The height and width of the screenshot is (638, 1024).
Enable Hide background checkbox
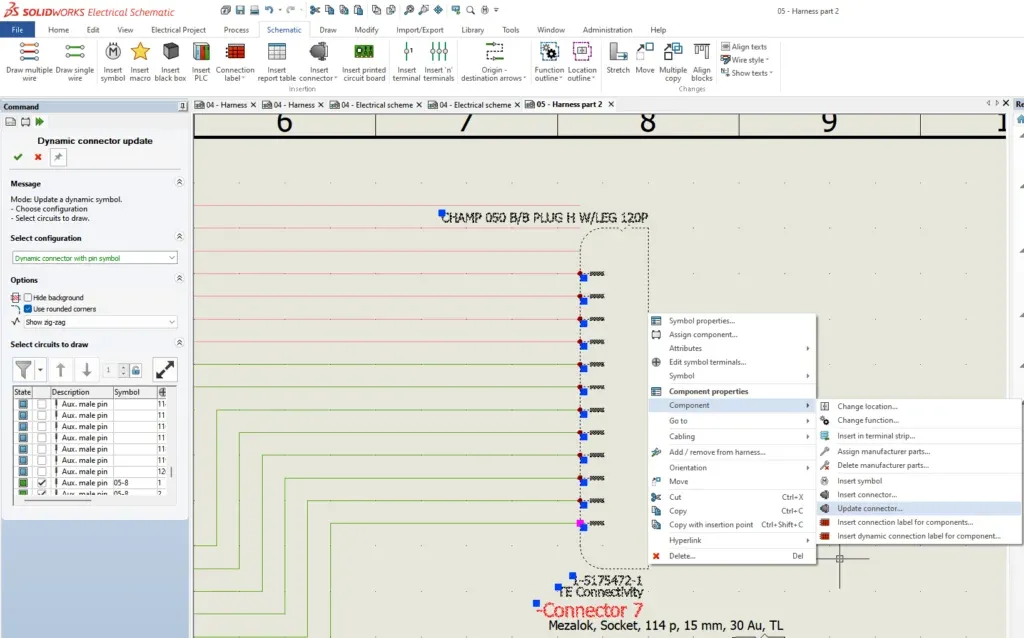coord(28,297)
